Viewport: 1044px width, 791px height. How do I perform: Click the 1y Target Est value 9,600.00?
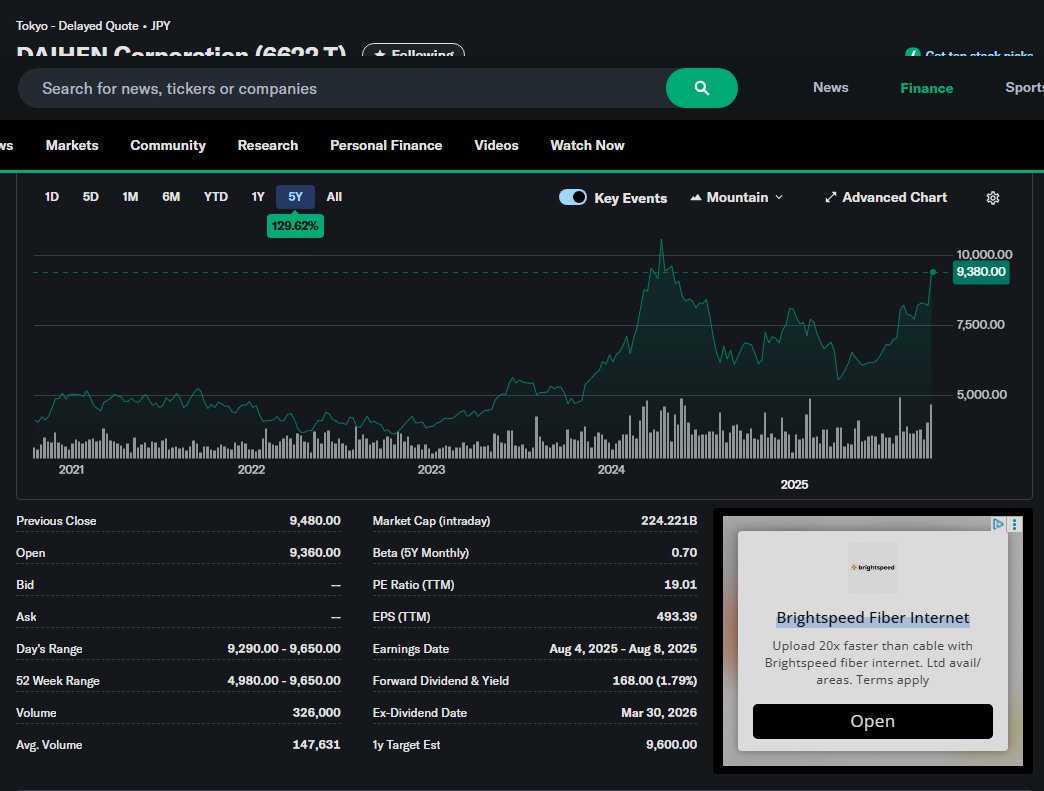pyautogui.click(x=671, y=744)
